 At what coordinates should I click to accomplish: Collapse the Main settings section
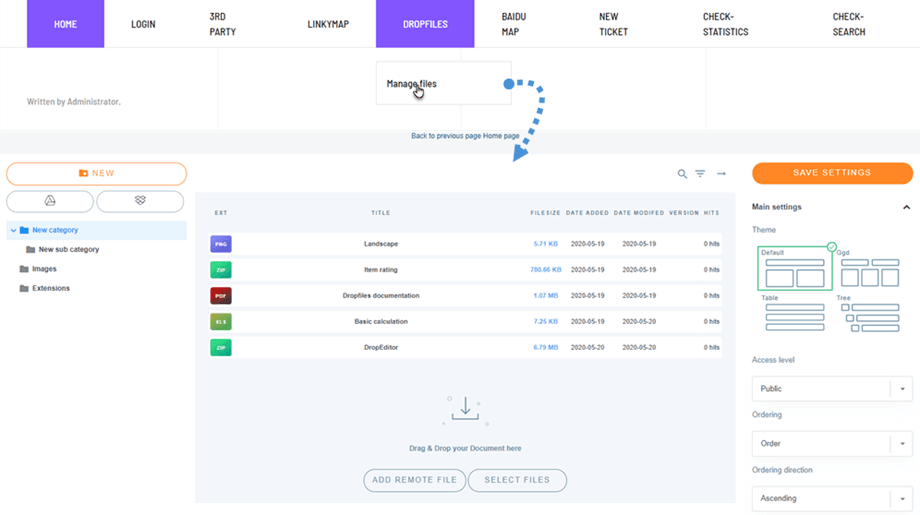click(906, 208)
